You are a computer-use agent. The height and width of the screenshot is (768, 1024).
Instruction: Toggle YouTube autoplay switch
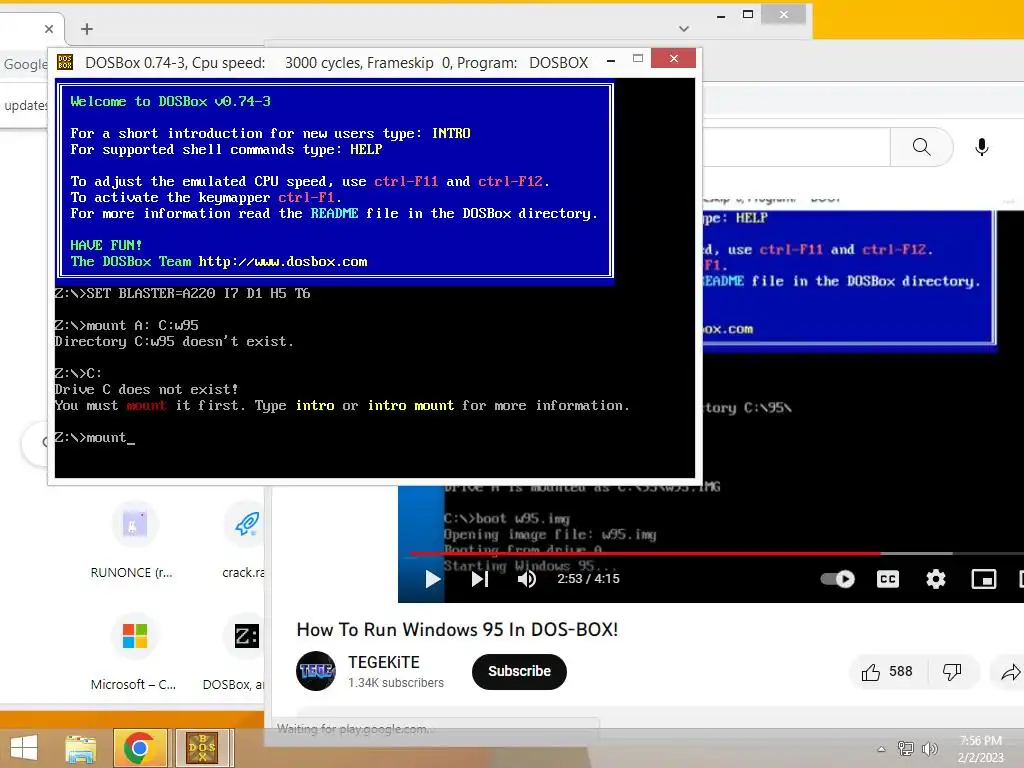pos(837,579)
